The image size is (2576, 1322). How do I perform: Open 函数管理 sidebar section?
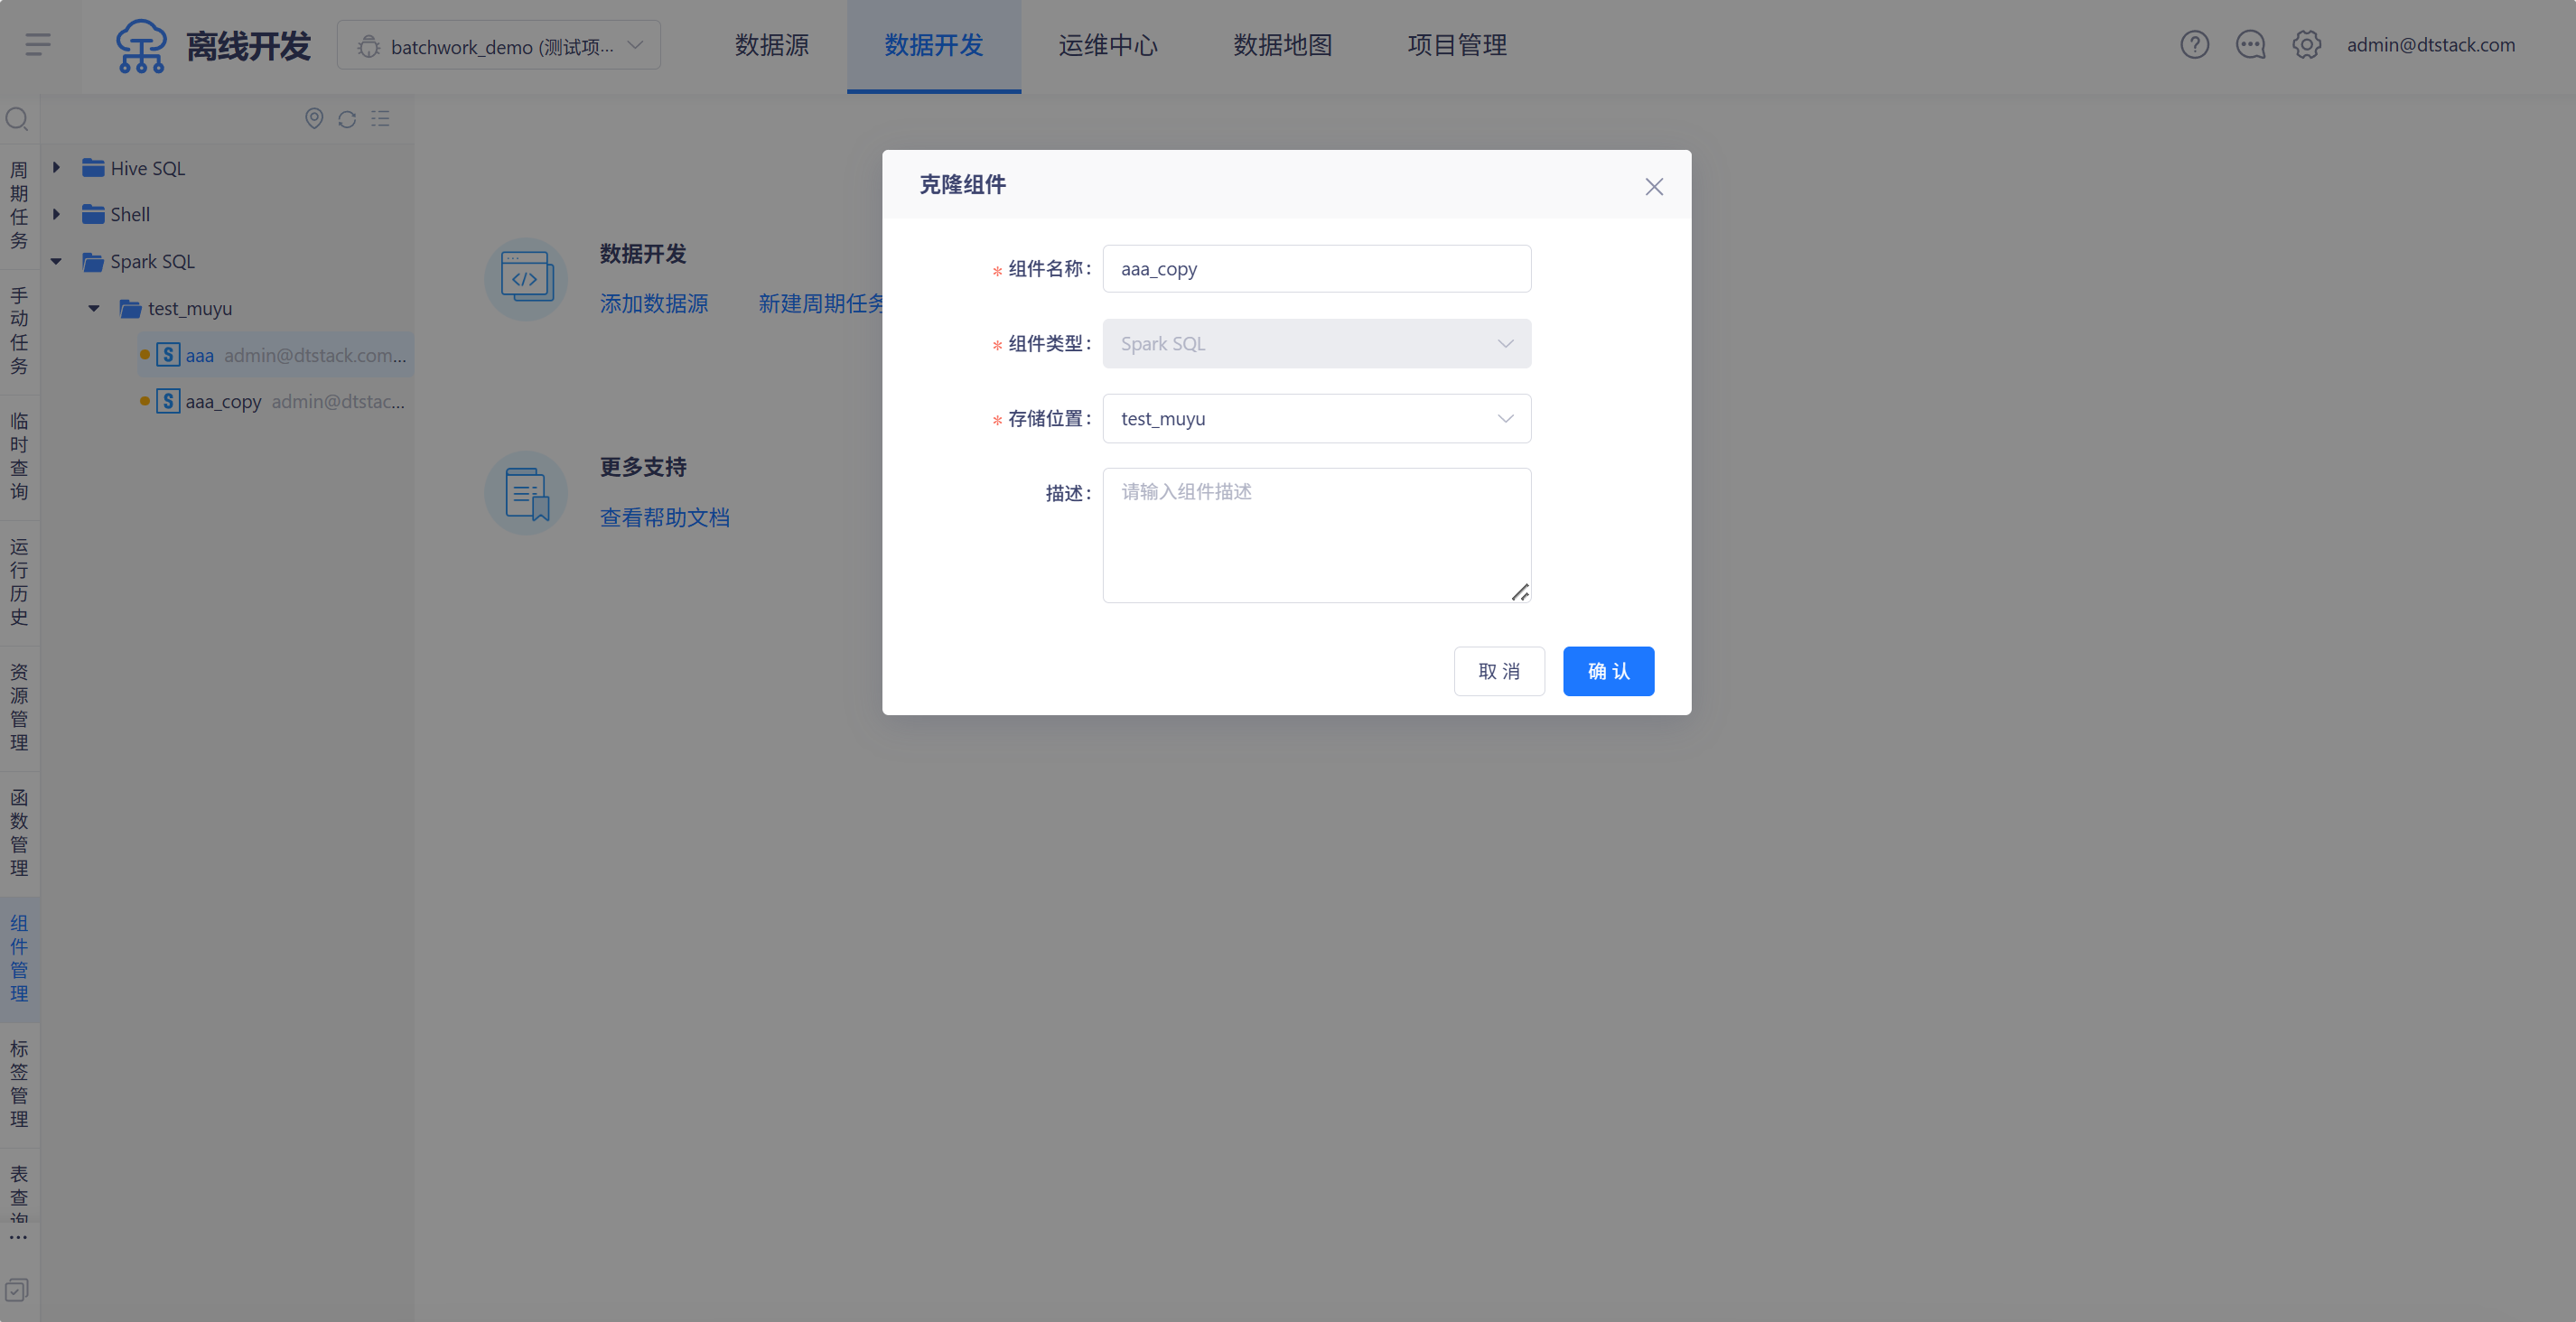(x=19, y=833)
